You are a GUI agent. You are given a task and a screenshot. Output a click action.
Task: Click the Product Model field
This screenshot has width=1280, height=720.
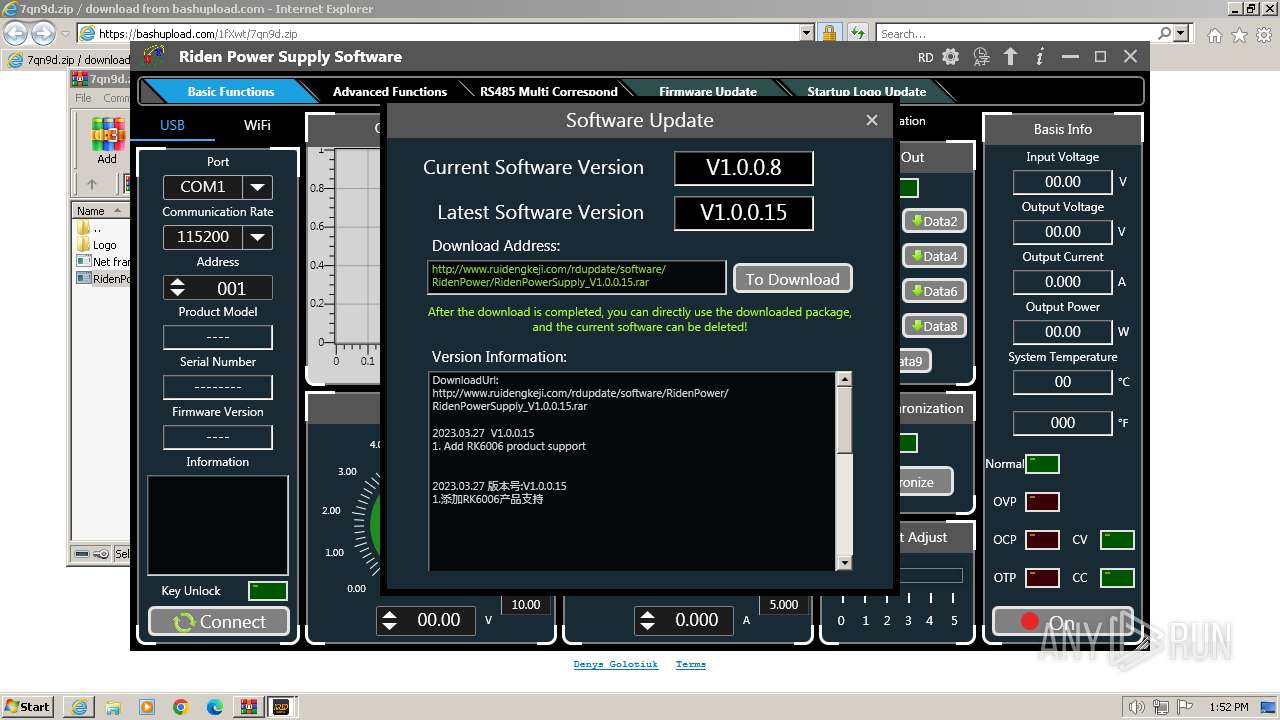pyautogui.click(x=217, y=337)
